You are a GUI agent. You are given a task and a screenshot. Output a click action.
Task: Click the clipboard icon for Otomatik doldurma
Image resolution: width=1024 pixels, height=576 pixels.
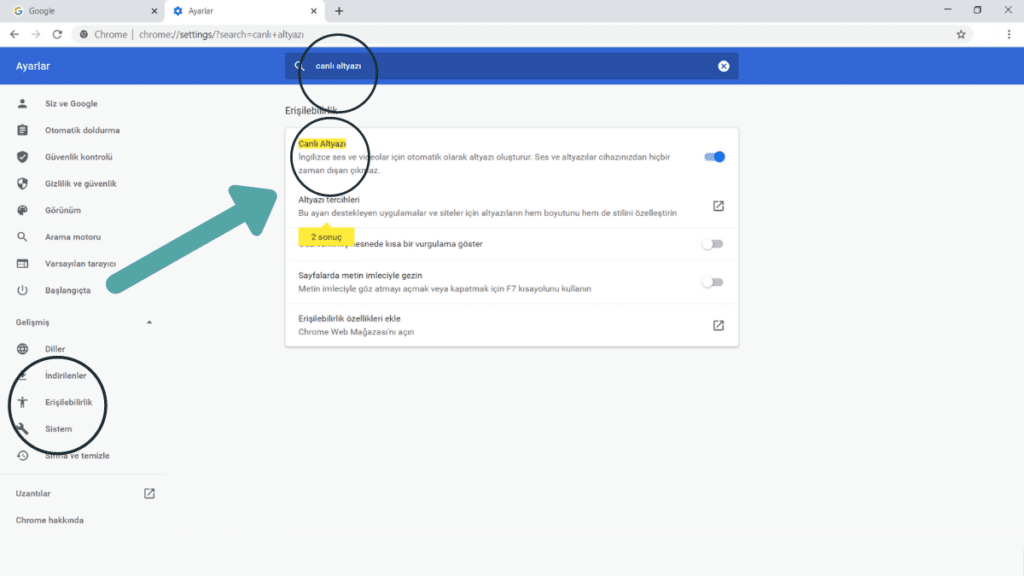tap(22, 130)
